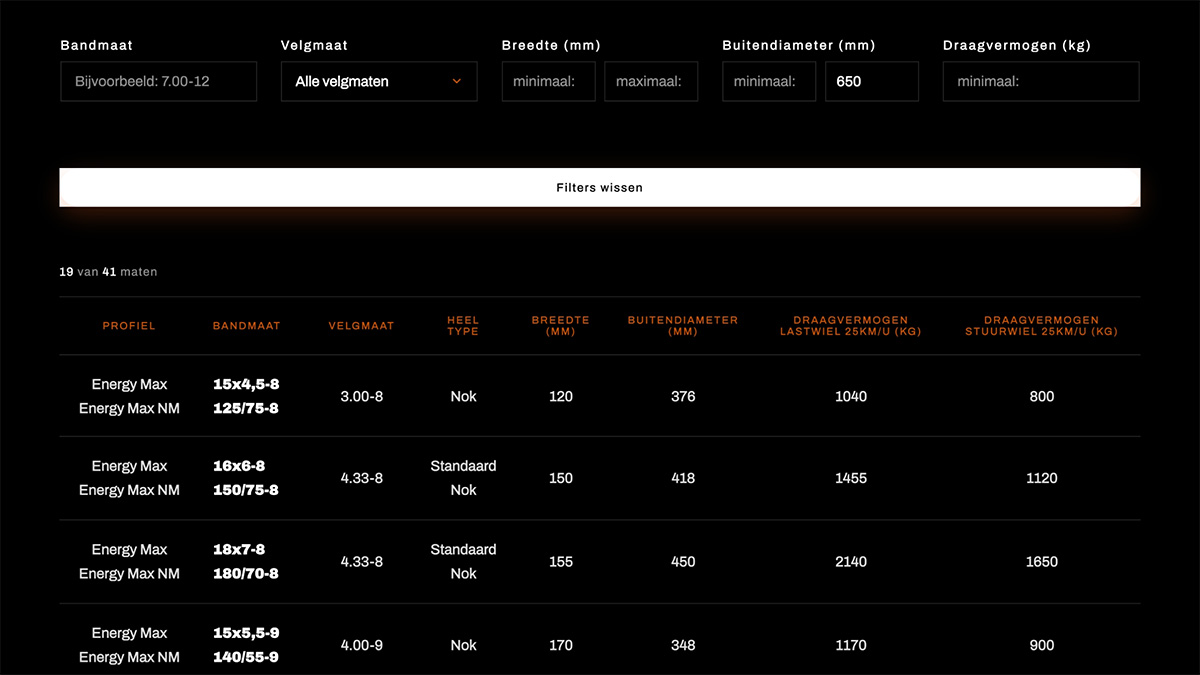
Task: Click the BREEDTE (MM) column header
Action: coord(561,326)
